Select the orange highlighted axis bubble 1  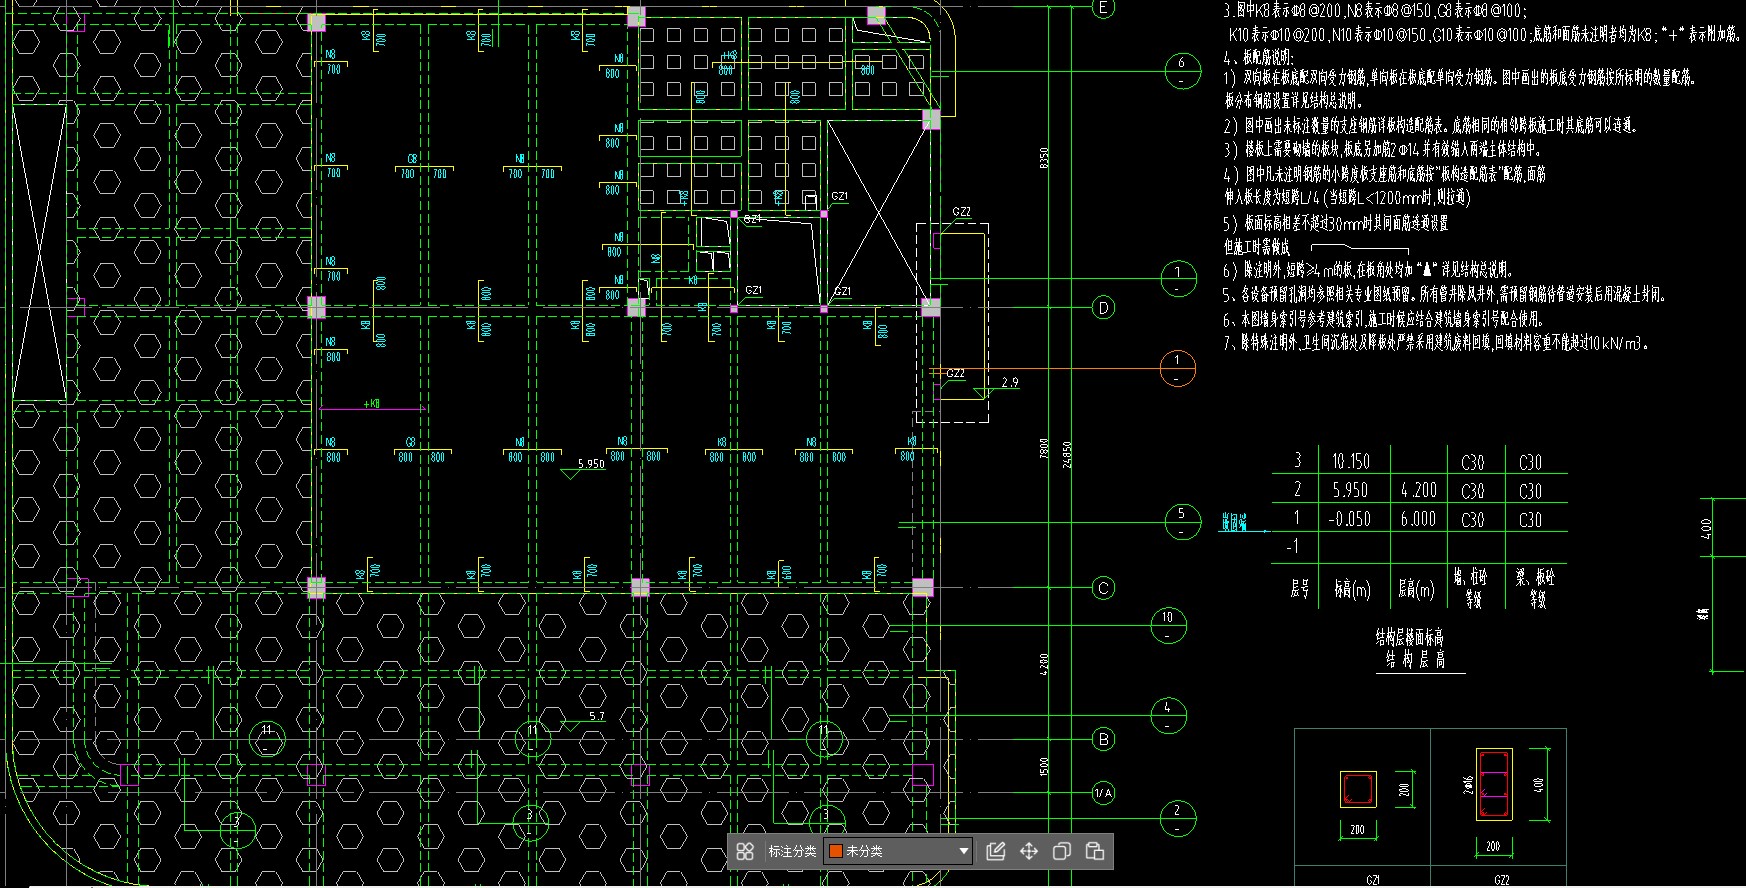coord(1177,368)
